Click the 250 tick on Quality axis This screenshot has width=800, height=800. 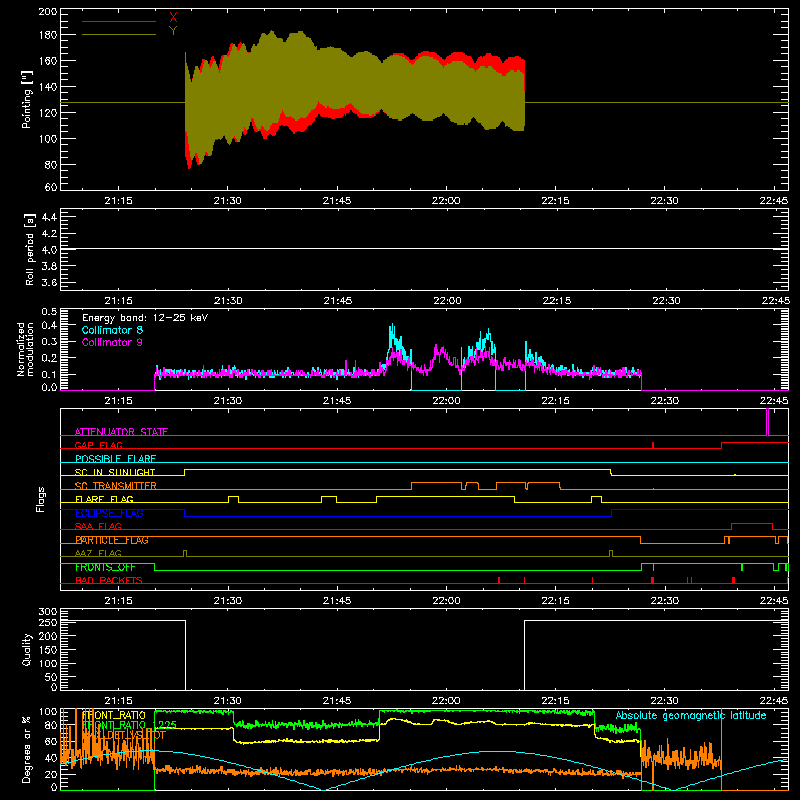coord(47,622)
